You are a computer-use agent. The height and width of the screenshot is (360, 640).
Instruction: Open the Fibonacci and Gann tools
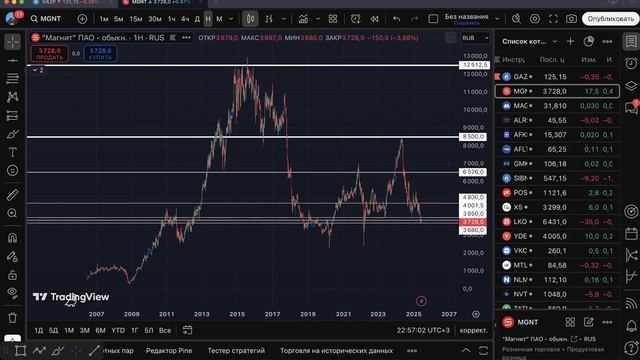[x=13, y=78]
